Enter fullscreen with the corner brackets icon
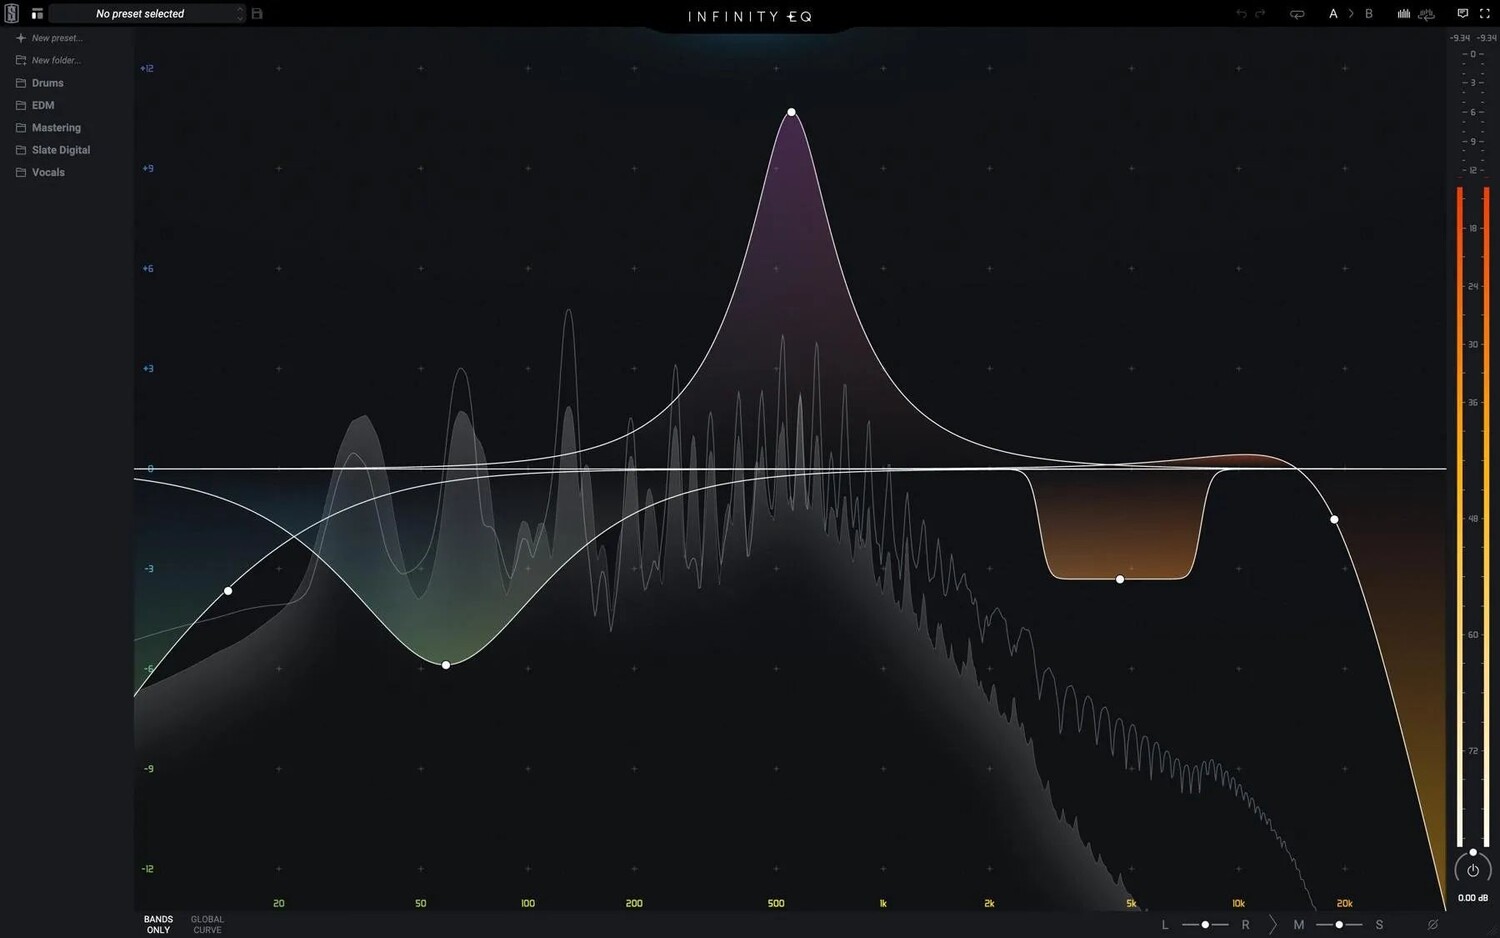The height and width of the screenshot is (938, 1500). [1484, 14]
